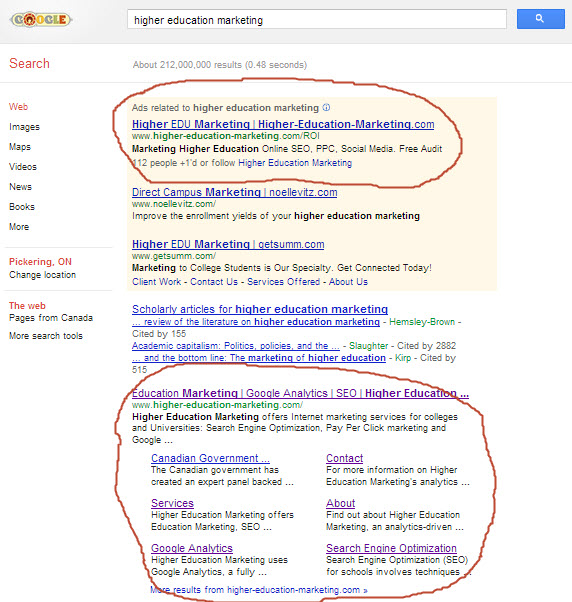Click the +1 follow Higher Education Marketing link
Viewport: 572px width, 602px height.
click(295, 163)
